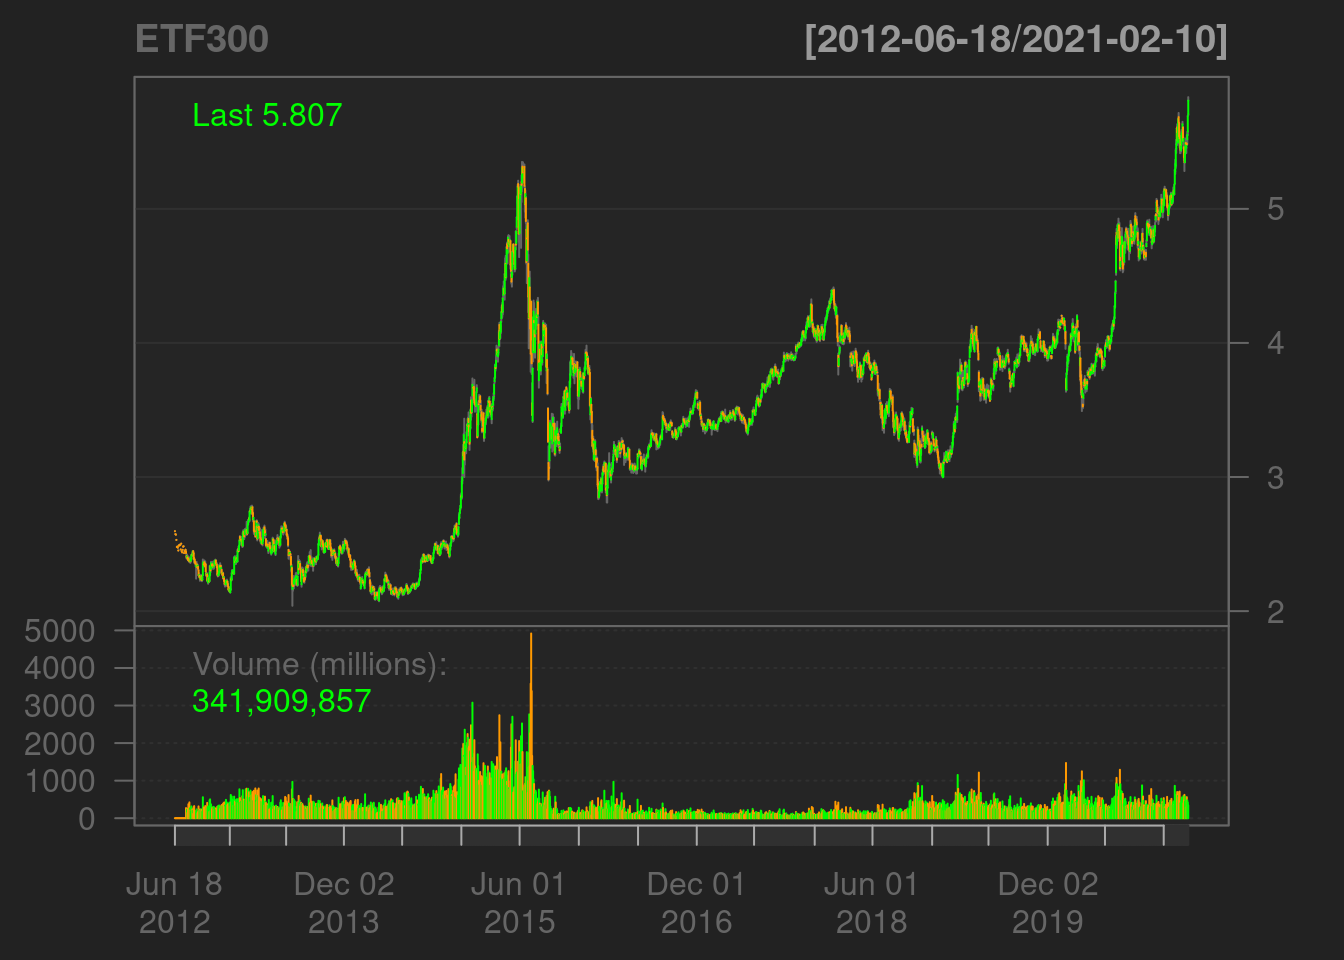Select the 3000 volume axis label
The width and height of the screenshot is (1344, 960).
60,706
